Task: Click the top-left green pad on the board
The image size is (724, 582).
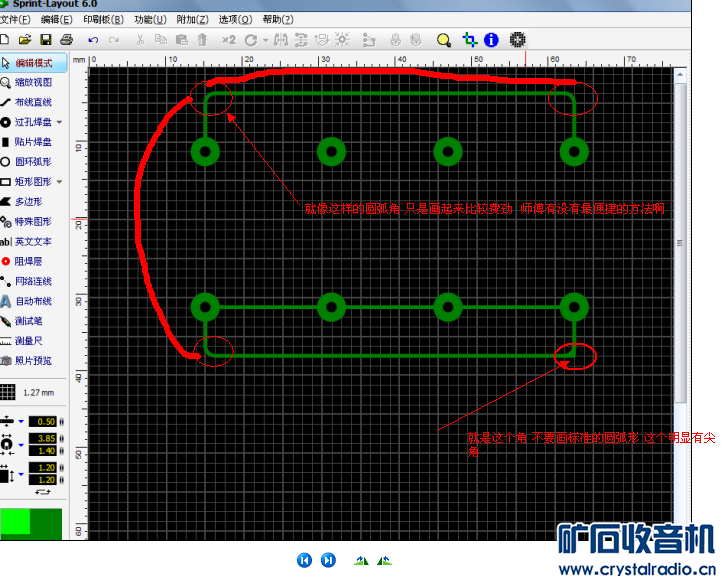Action: click(x=205, y=152)
